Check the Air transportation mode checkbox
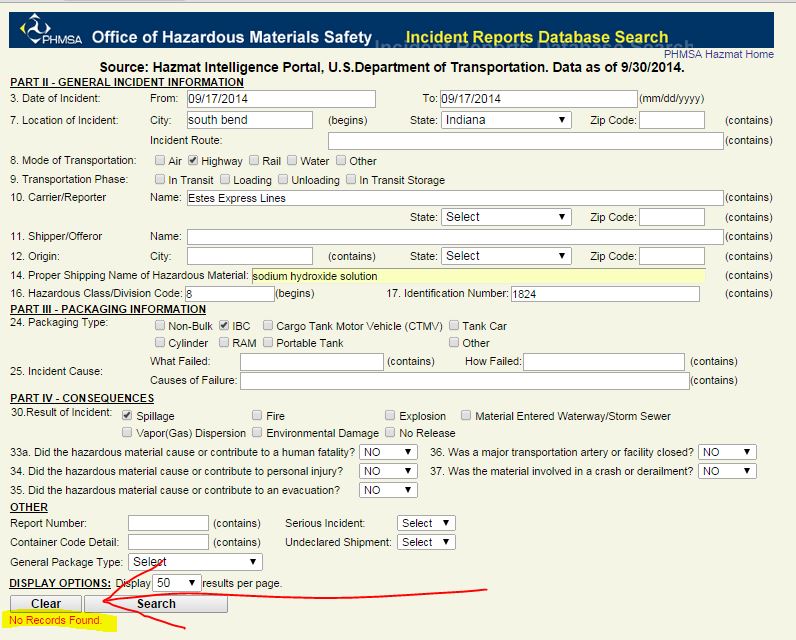The height and width of the screenshot is (640, 796). pos(160,160)
